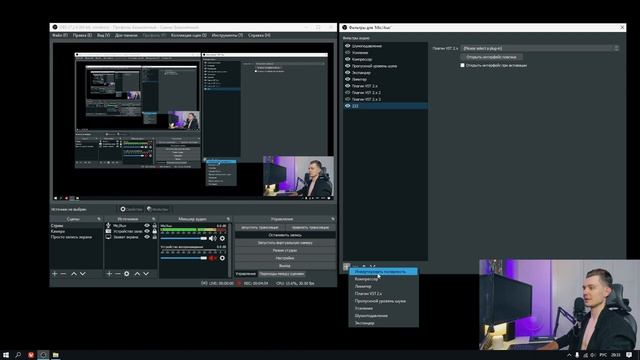Image resolution: width=640 pixels, height=360 pixels.
Task: Toggle lock on the second source row
Action: point(154,231)
